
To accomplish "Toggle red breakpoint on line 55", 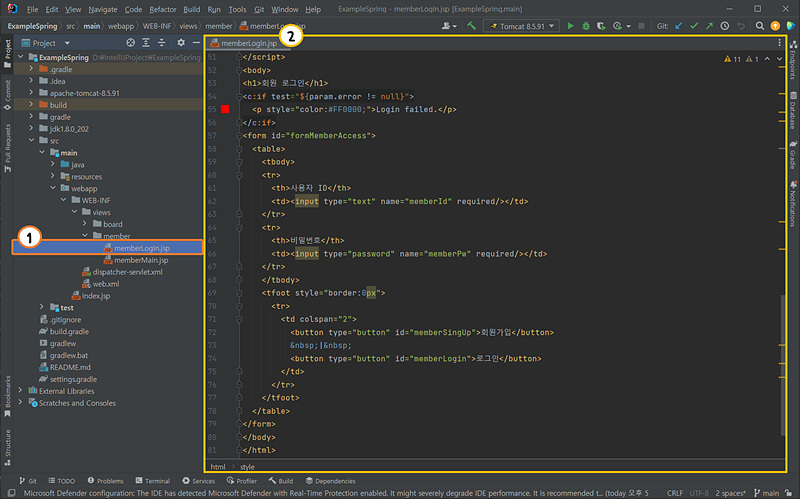I will (225, 109).
